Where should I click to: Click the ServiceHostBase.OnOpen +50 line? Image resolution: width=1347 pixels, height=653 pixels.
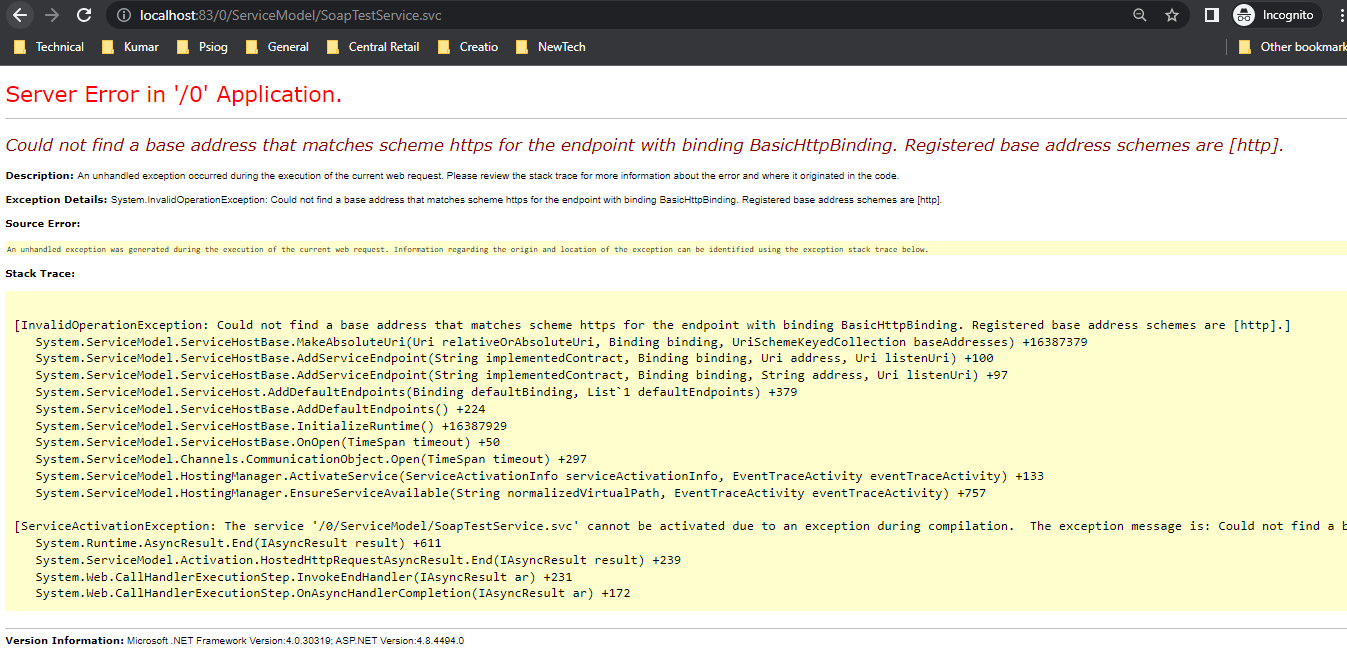pos(267,442)
